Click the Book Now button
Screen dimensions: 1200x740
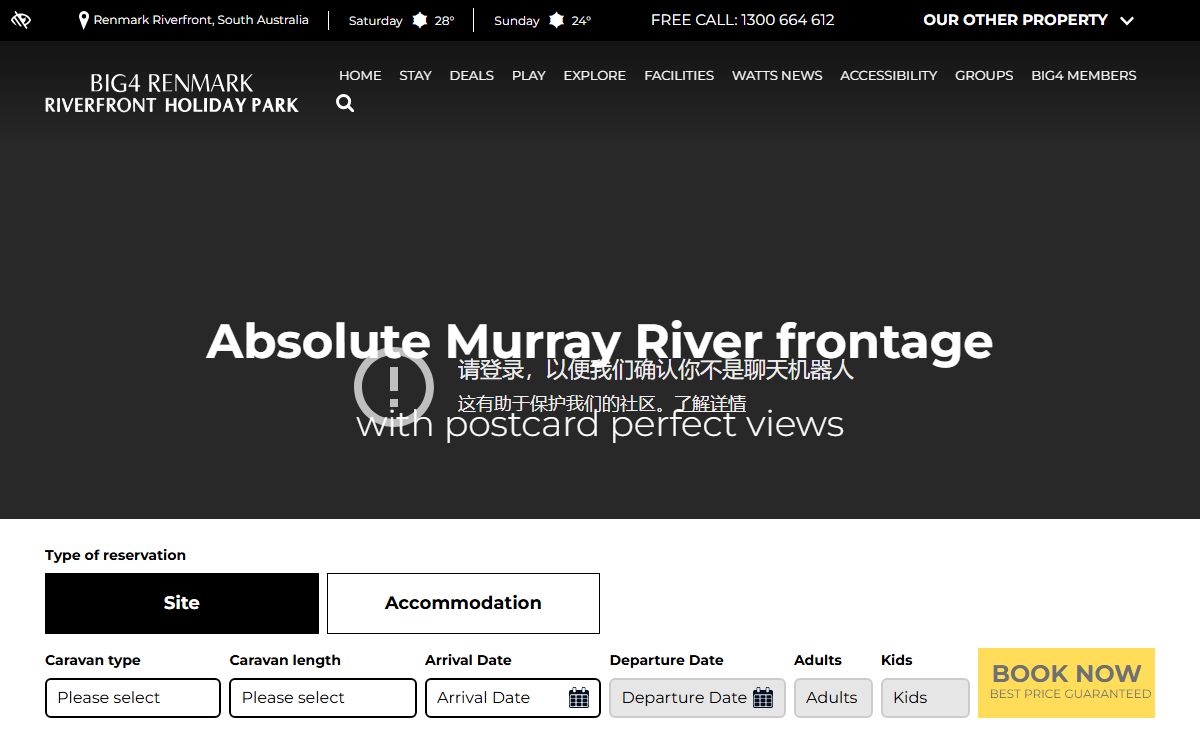pos(1066,683)
